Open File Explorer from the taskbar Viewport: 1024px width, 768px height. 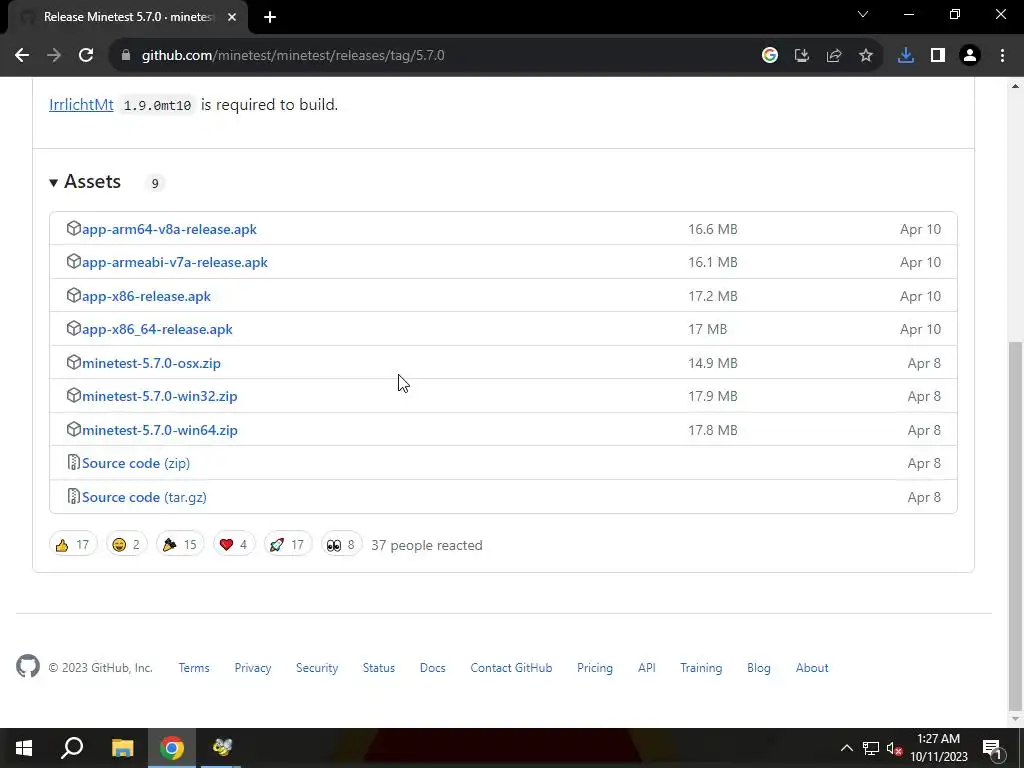[x=122, y=748]
